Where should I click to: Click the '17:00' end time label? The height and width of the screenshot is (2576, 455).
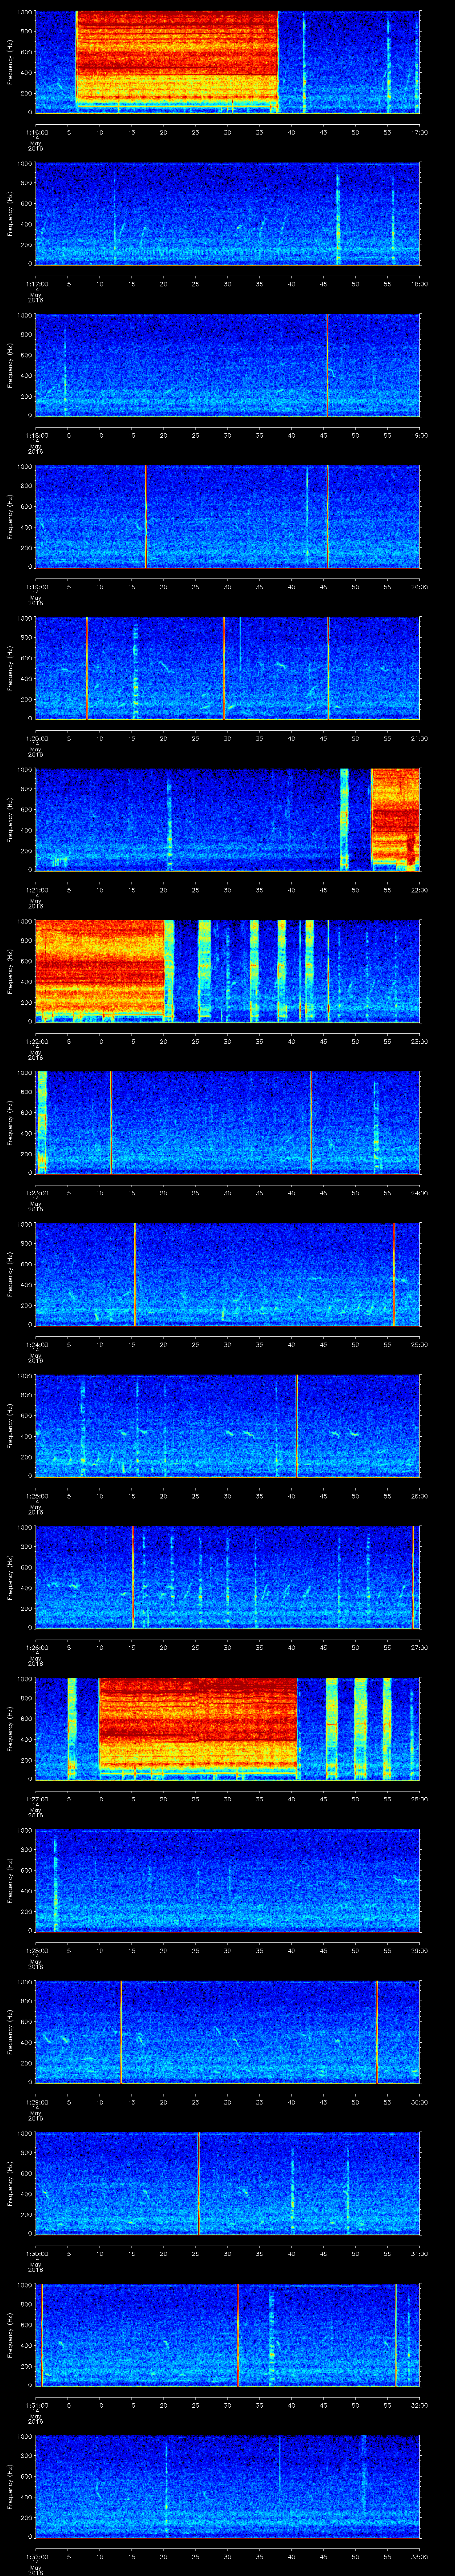[x=419, y=132]
